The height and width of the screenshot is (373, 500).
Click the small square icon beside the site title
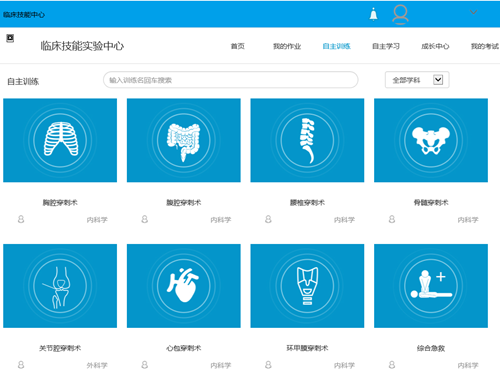(10, 38)
